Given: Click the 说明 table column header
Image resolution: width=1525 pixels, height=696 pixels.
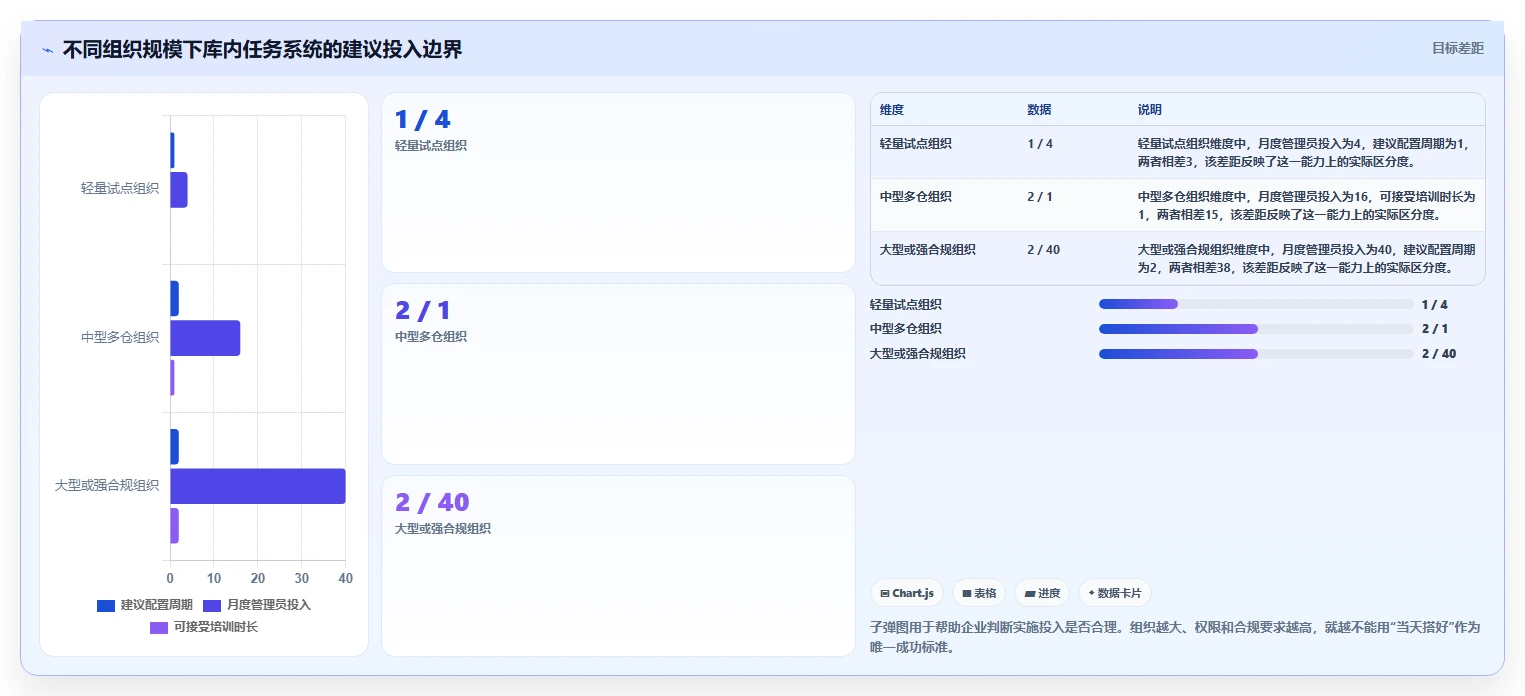Looking at the screenshot, I should pyautogui.click(x=1150, y=110).
